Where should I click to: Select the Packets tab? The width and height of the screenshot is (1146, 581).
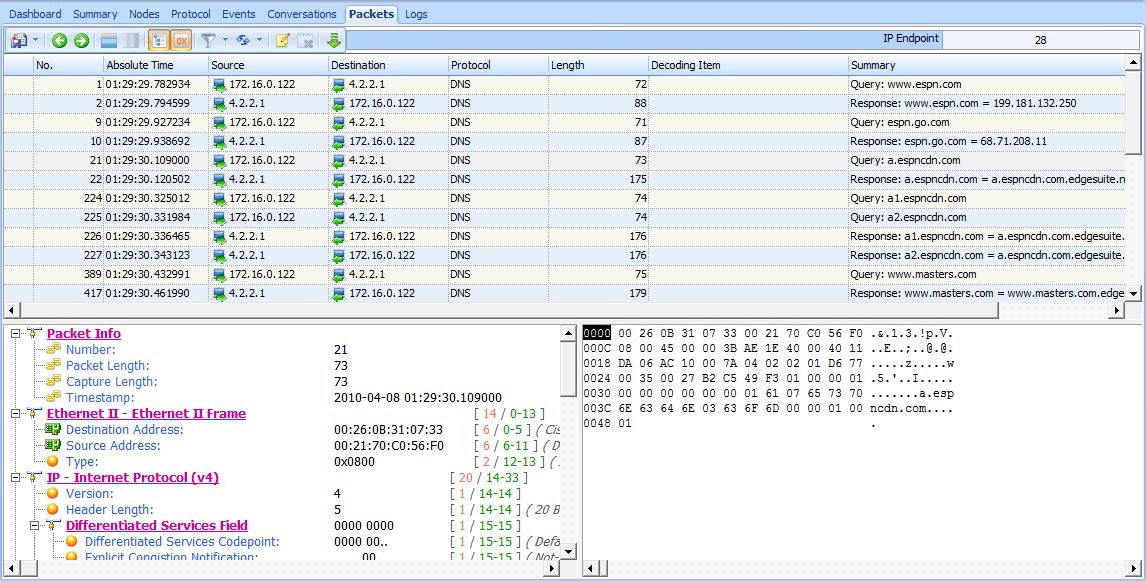(x=371, y=13)
